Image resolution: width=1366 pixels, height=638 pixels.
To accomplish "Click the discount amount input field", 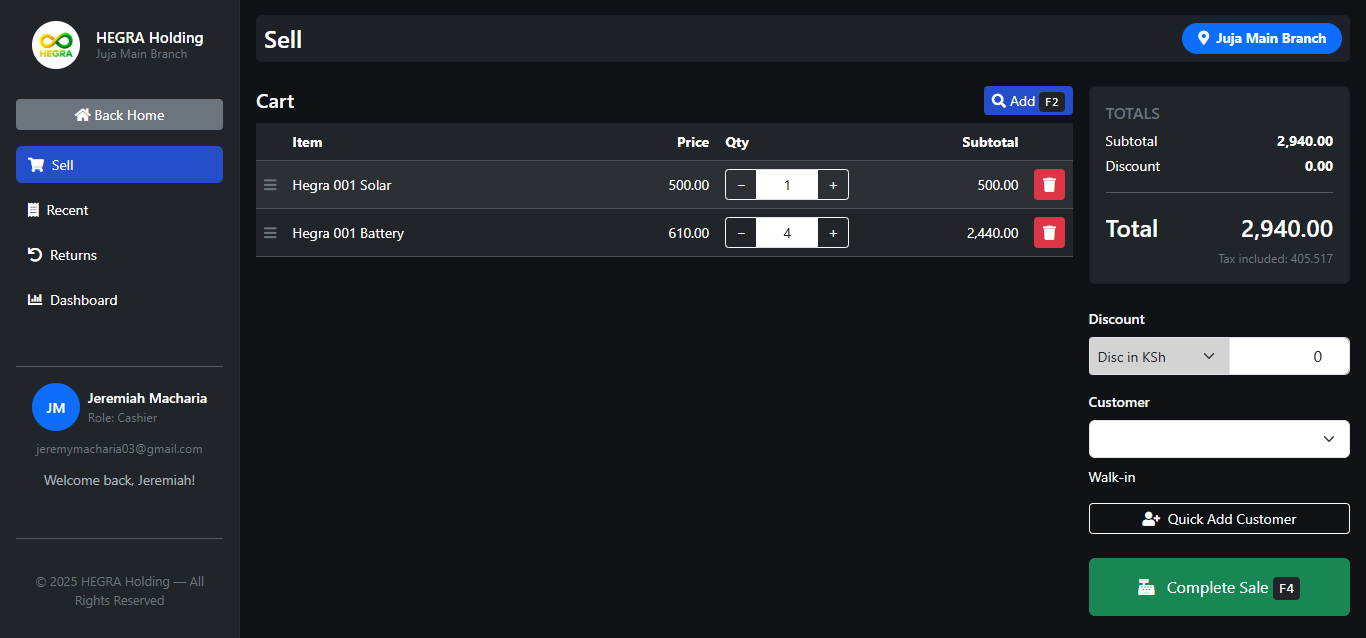I will coord(1288,357).
